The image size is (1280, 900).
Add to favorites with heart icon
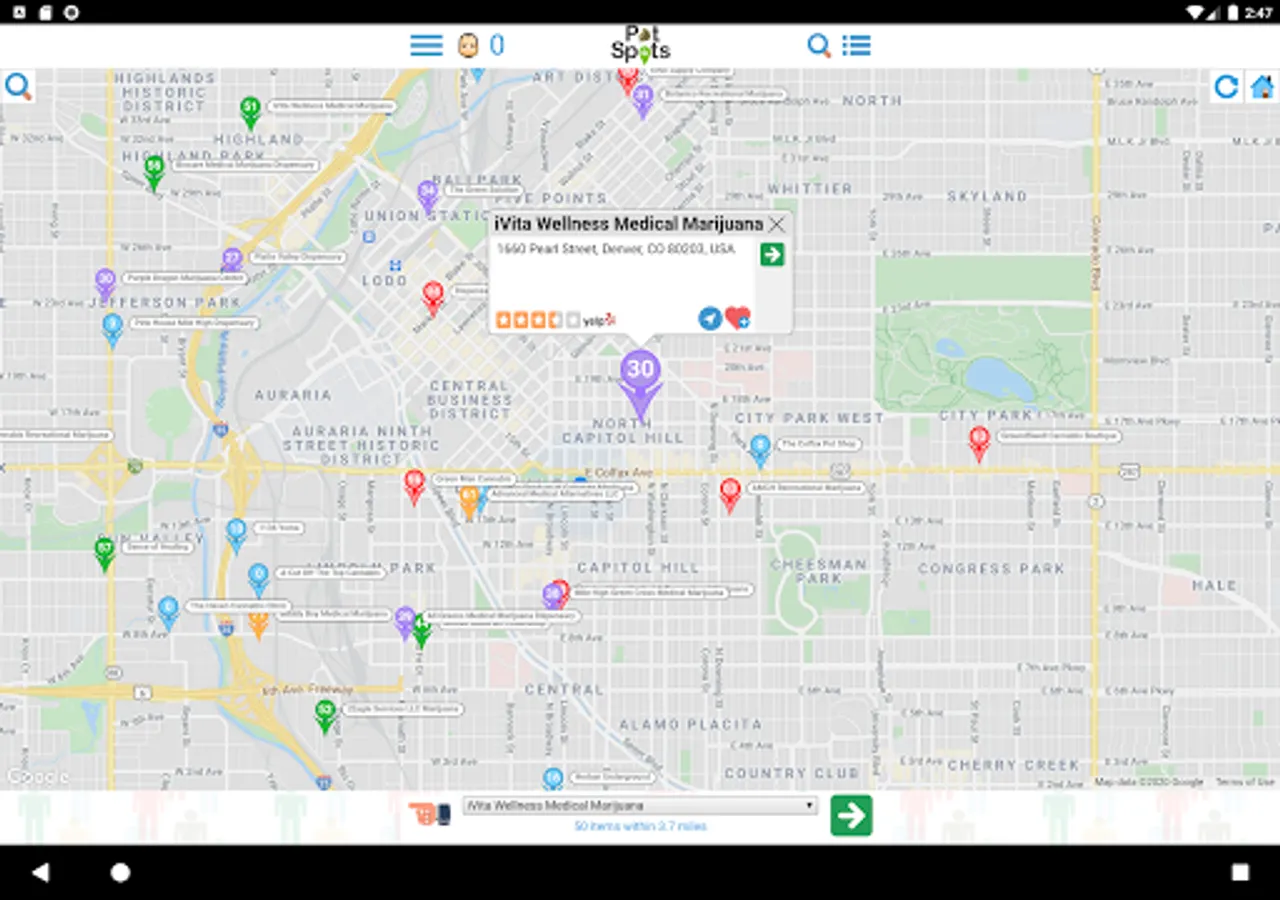pos(738,318)
